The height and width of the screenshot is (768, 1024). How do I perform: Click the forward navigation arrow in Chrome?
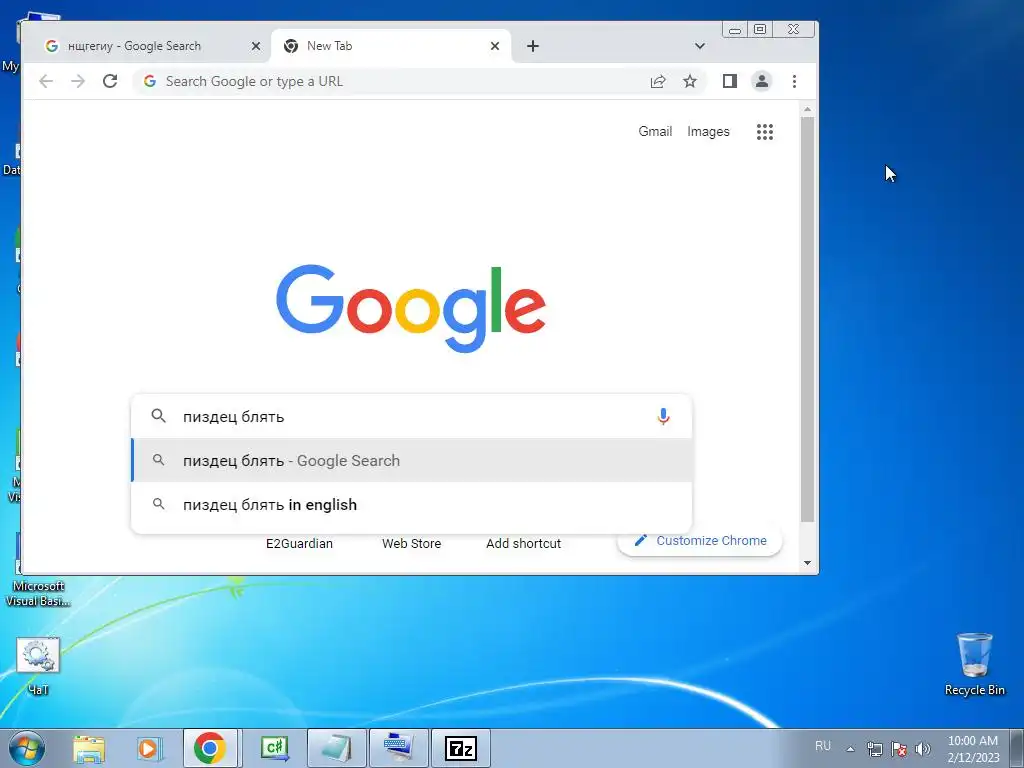pyautogui.click(x=78, y=81)
